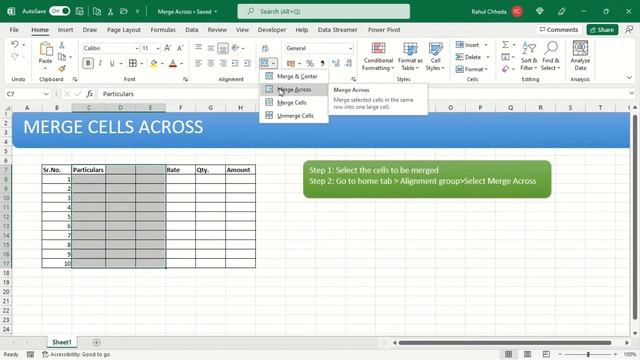640x360 pixels.
Task: Choose Merge Cells in the dropdown menu
Action: [293, 102]
